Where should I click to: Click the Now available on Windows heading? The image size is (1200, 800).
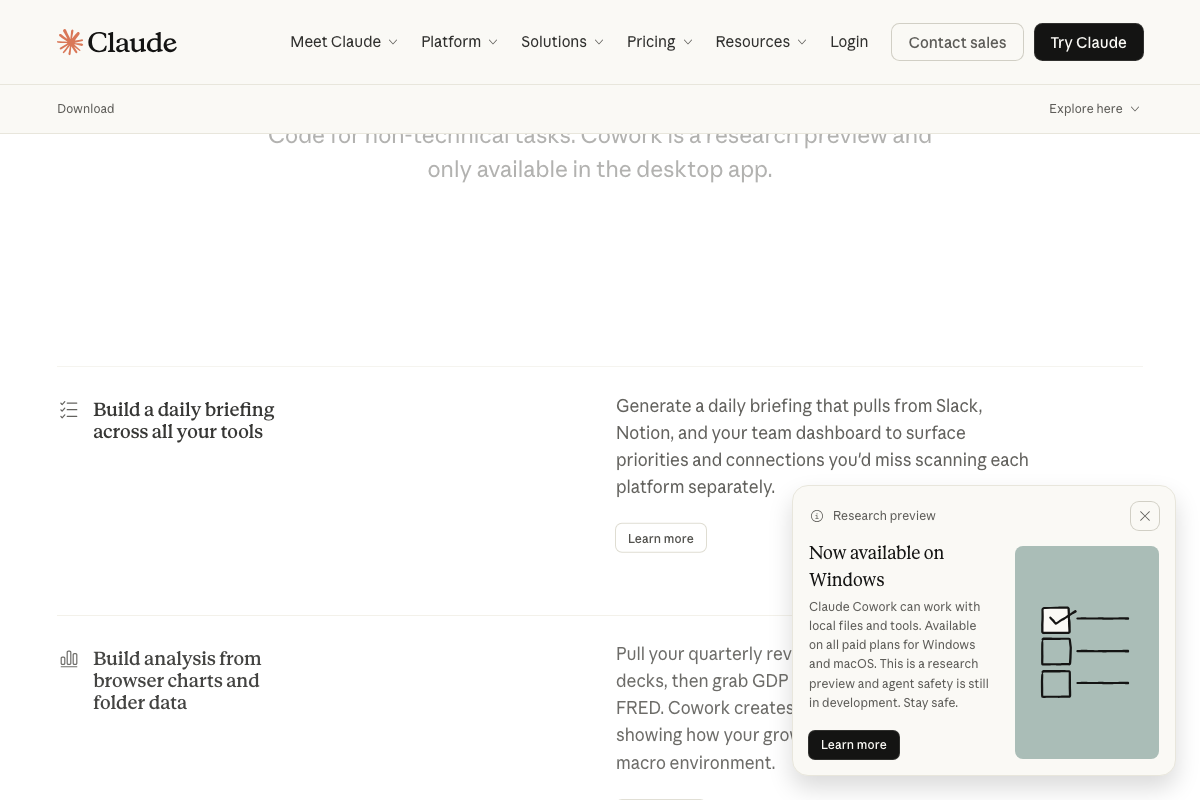tap(876, 565)
